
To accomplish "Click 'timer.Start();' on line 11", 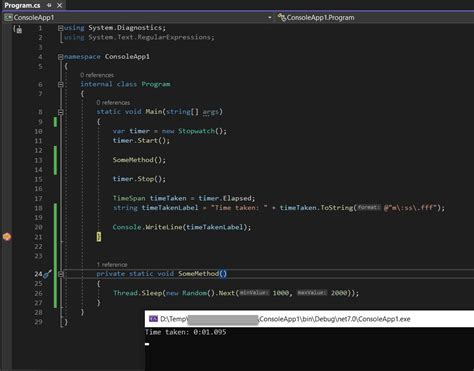I will (141, 140).
